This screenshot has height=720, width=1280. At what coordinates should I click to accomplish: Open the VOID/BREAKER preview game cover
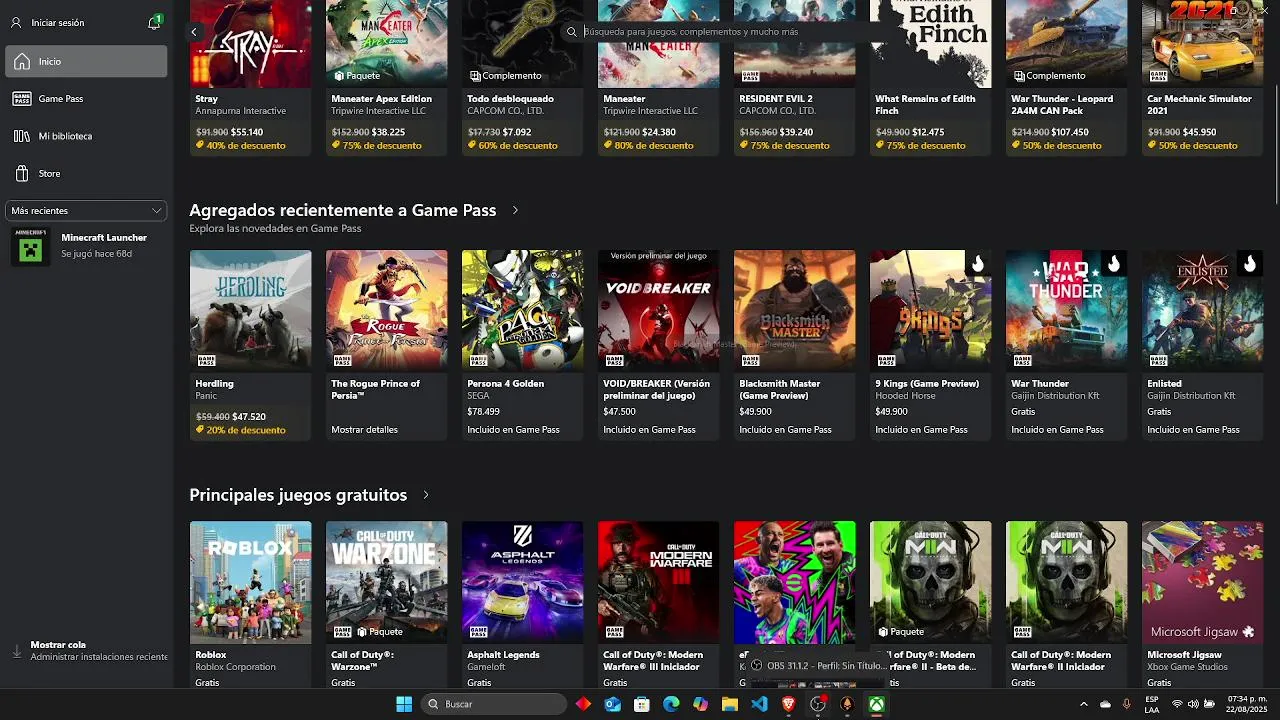click(x=659, y=310)
